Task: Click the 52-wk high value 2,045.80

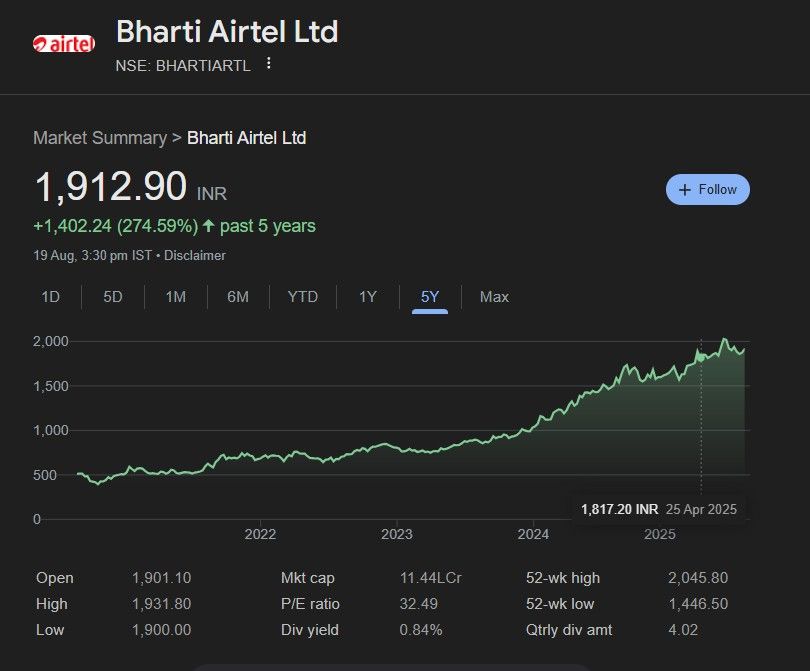Action: pyautogui.click(x=698, y=578)
